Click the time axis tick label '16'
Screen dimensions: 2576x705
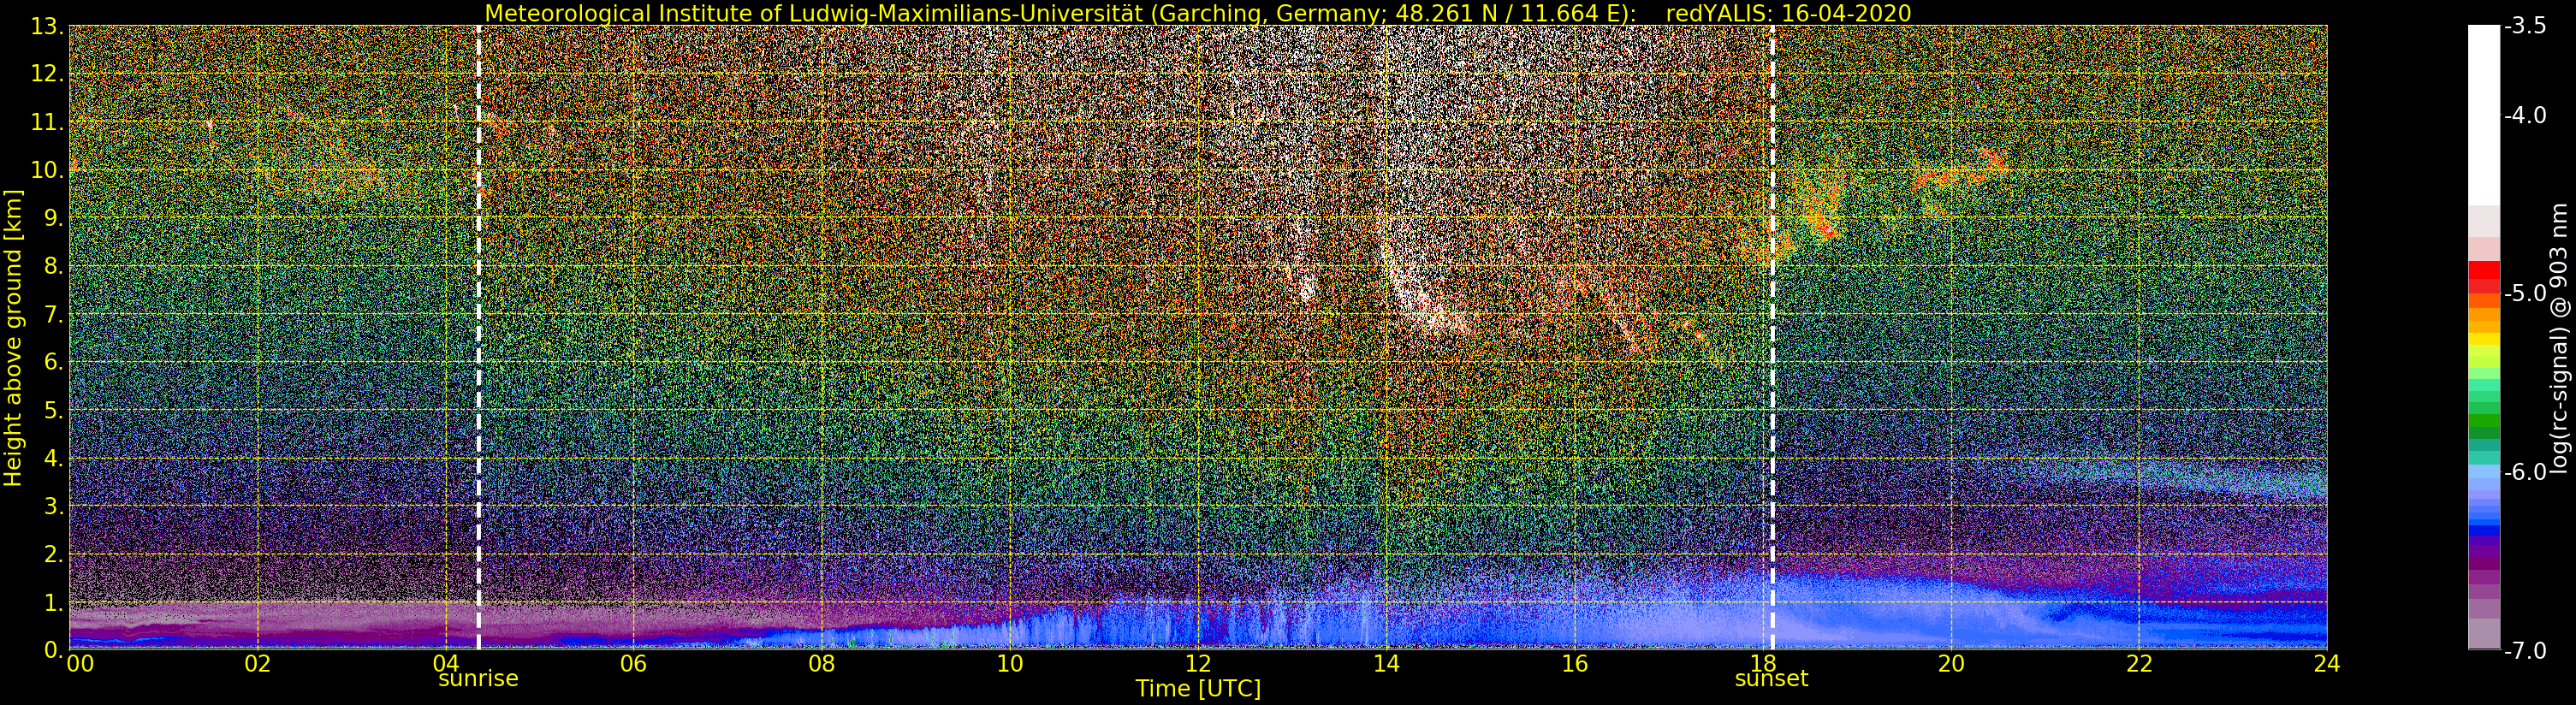[x=1574, y=664]
